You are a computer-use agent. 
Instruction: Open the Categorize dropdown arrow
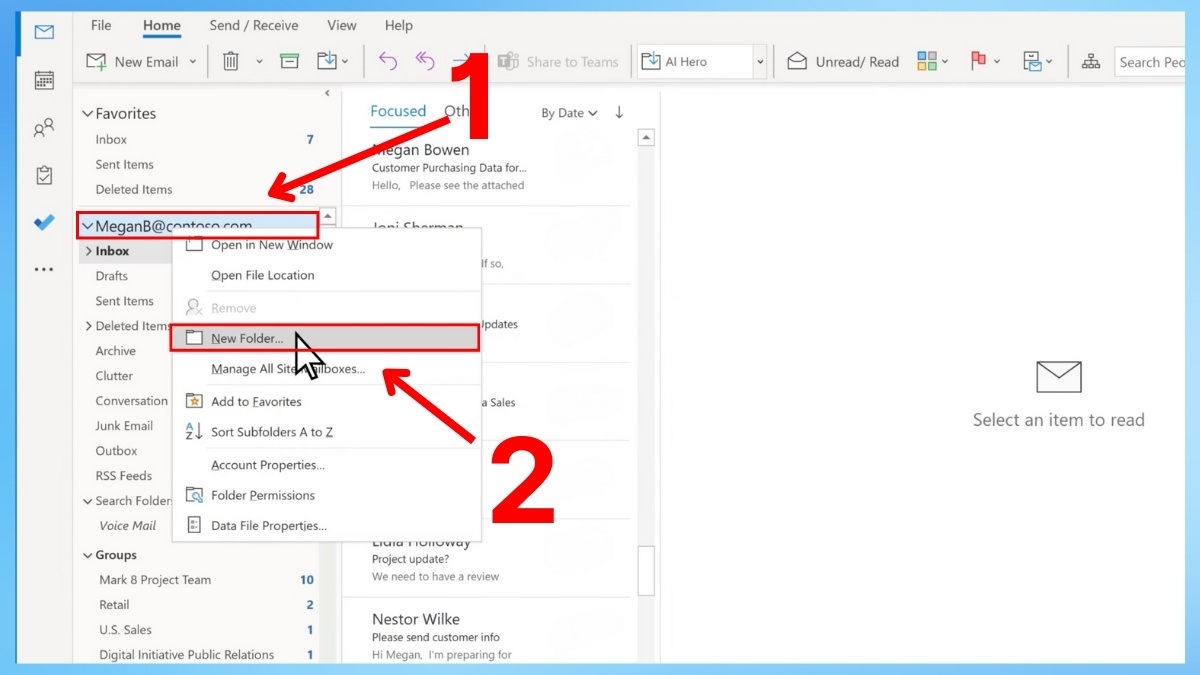(945, 62)
